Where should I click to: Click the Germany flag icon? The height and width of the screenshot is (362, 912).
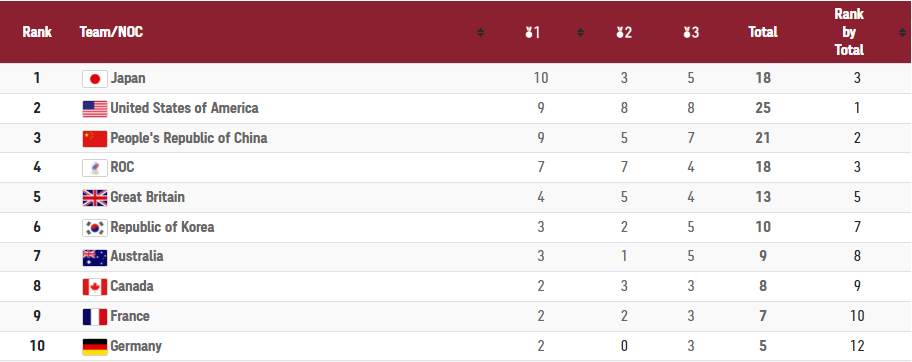click(x=95, y=347)
